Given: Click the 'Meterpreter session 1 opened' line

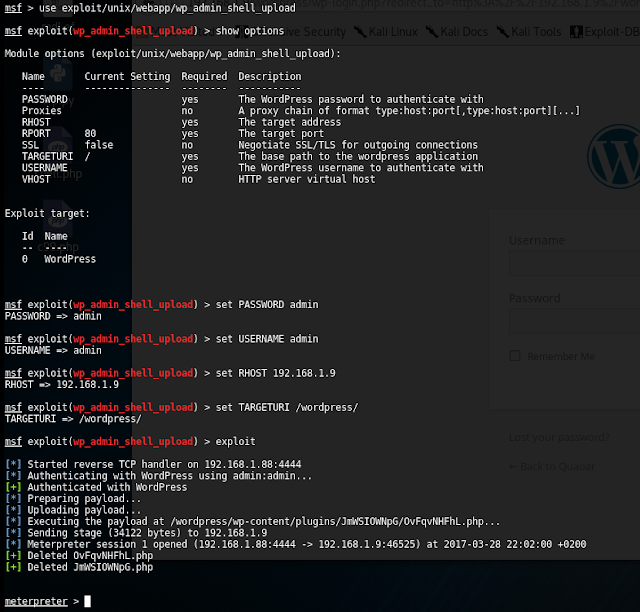Looking at the screenshot, I should point(296,544).
